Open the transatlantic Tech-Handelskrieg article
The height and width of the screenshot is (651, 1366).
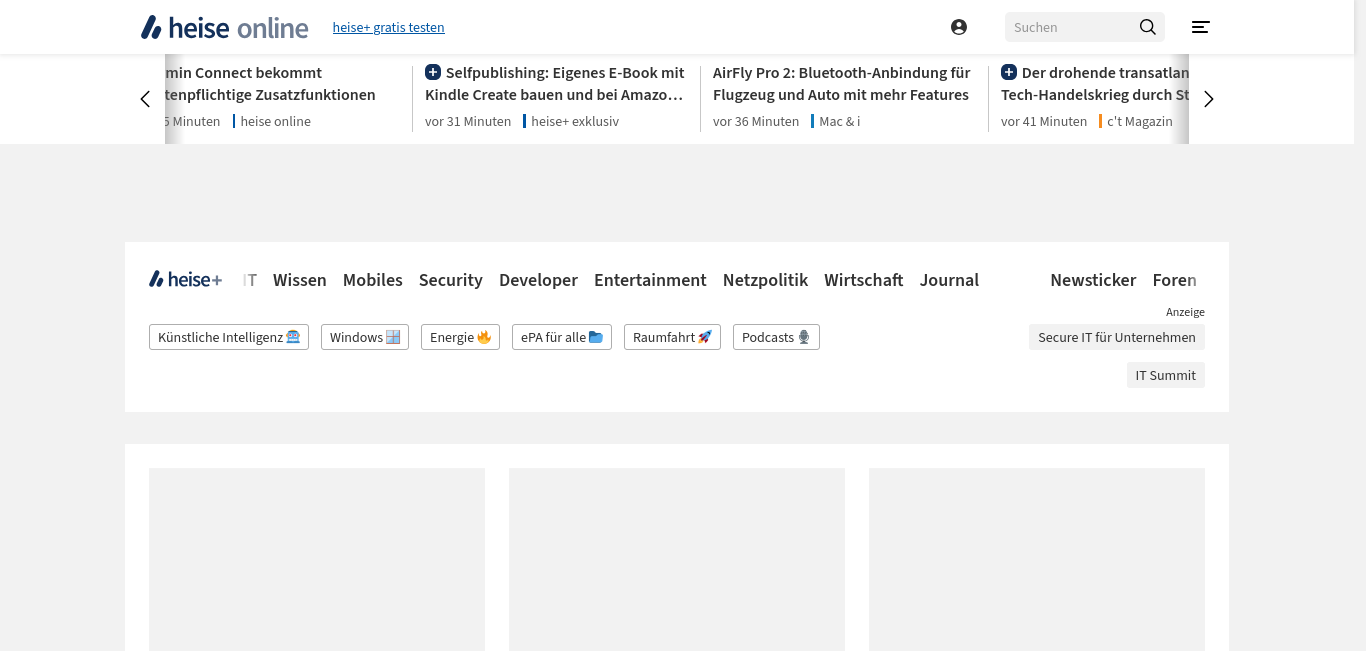(x=1095, y=84)
